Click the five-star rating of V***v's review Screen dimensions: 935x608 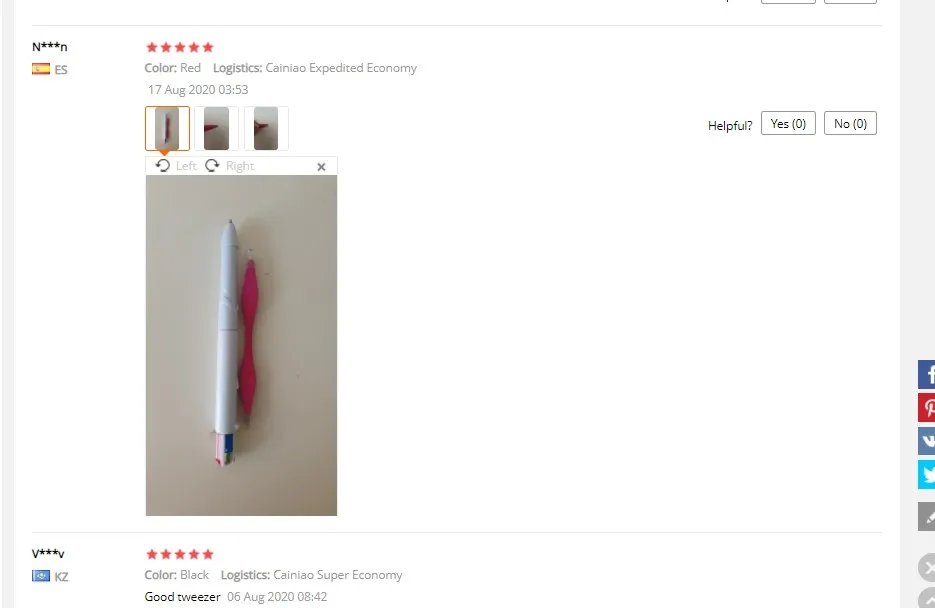coord(179,554)
